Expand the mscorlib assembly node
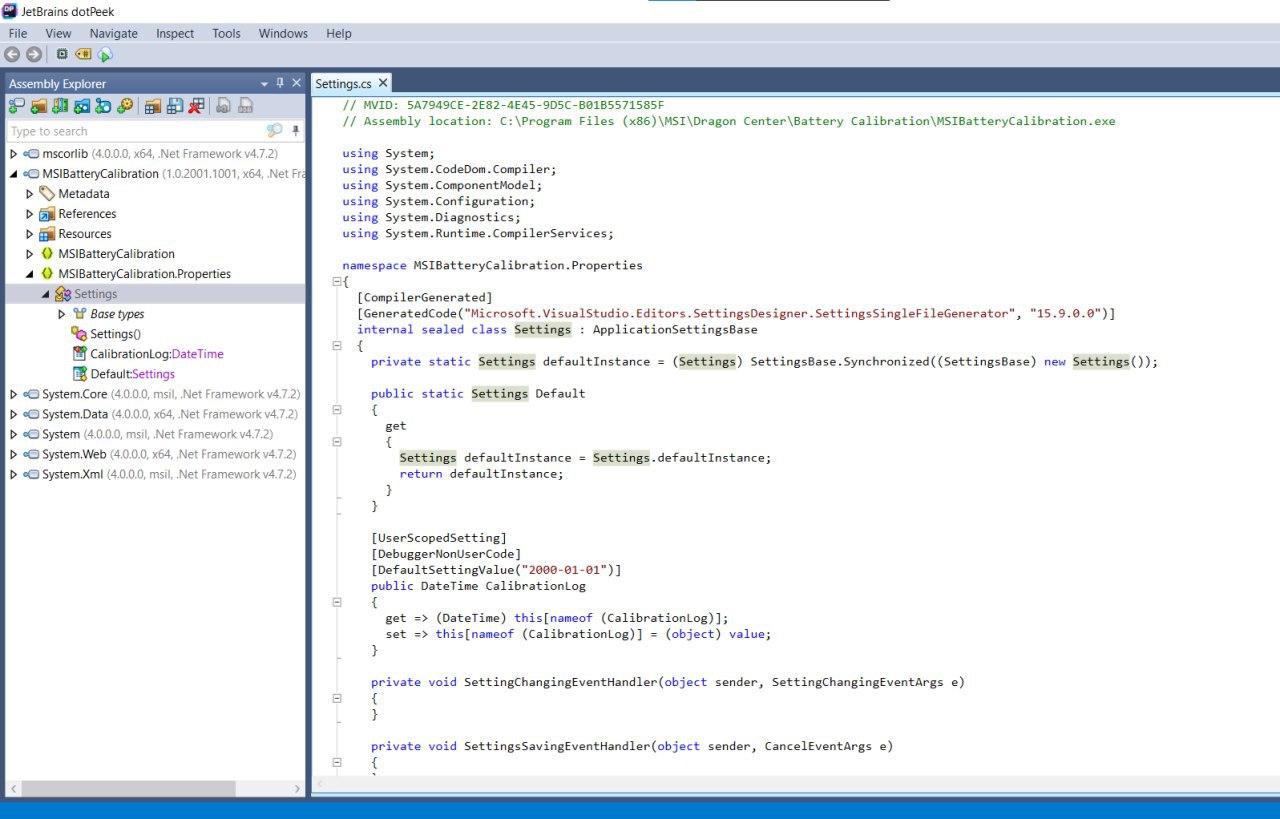Viewport: 1280px width, 819px height. (x=13, y=154)
